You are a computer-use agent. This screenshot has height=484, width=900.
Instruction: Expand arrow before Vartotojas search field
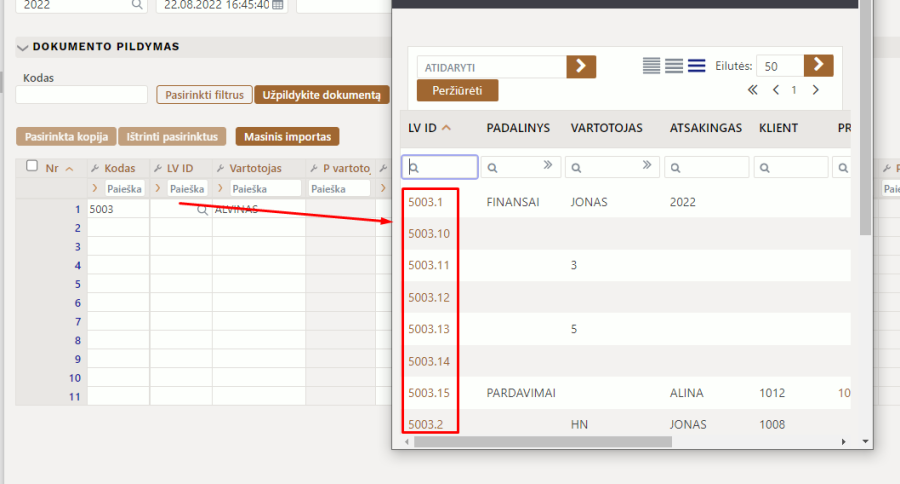[220, 188]
